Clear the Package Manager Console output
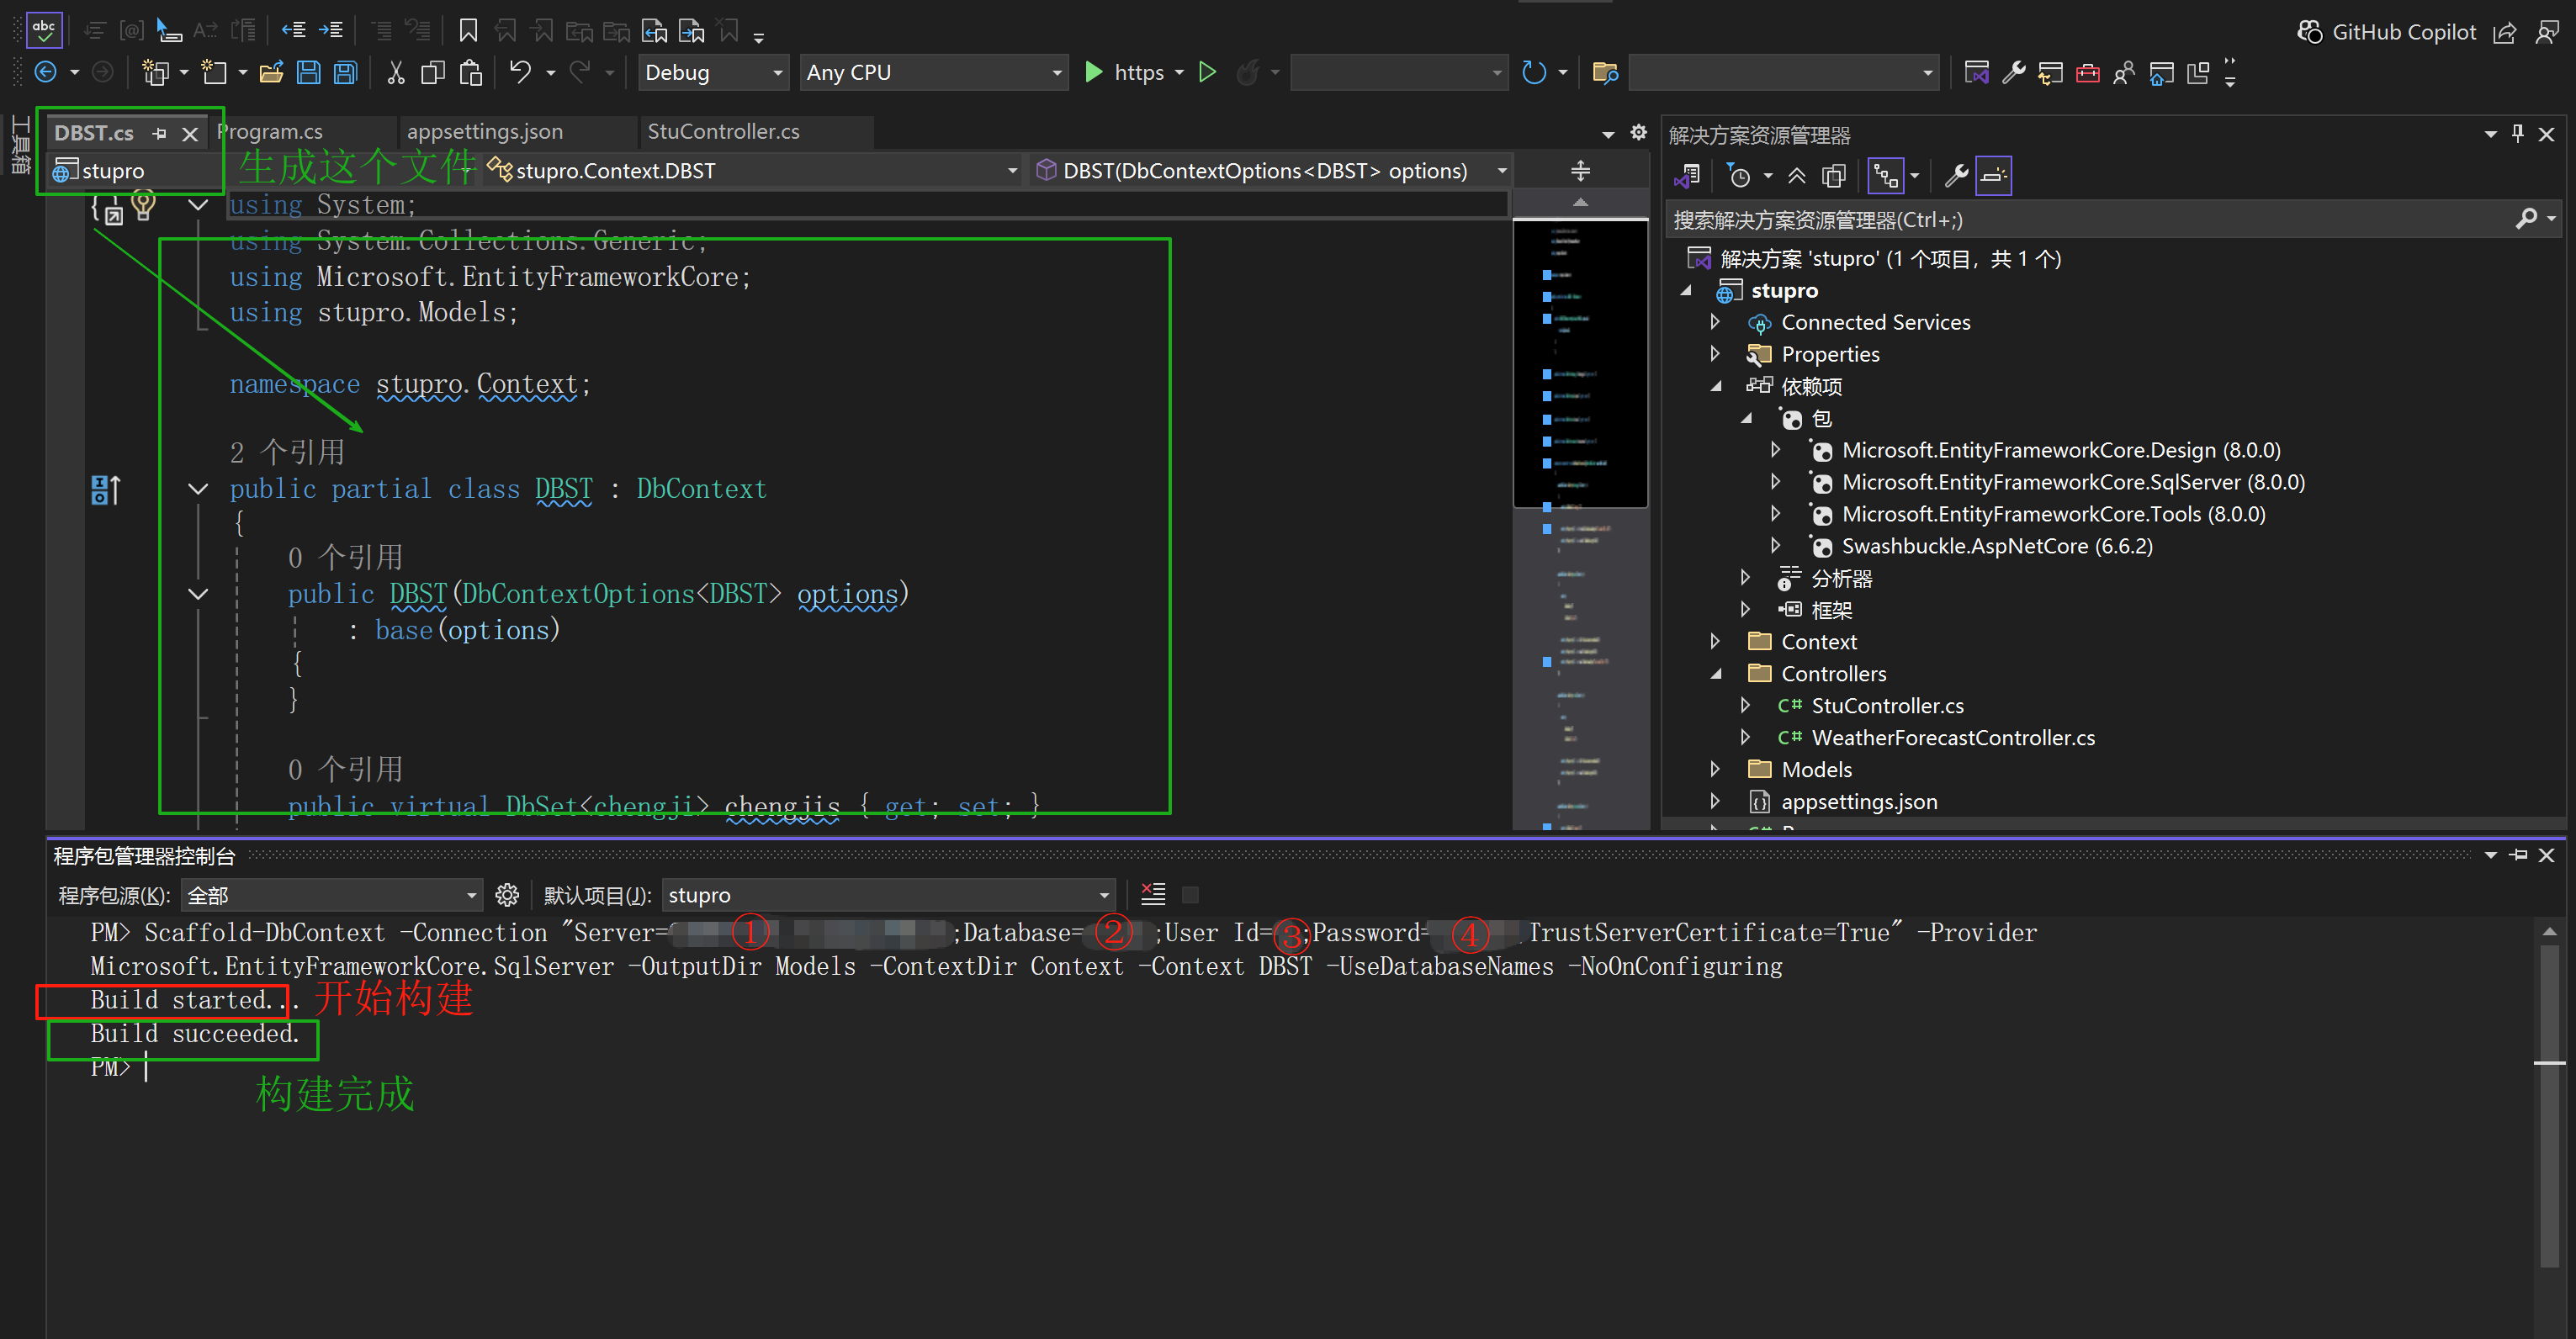 [1153, 895]
